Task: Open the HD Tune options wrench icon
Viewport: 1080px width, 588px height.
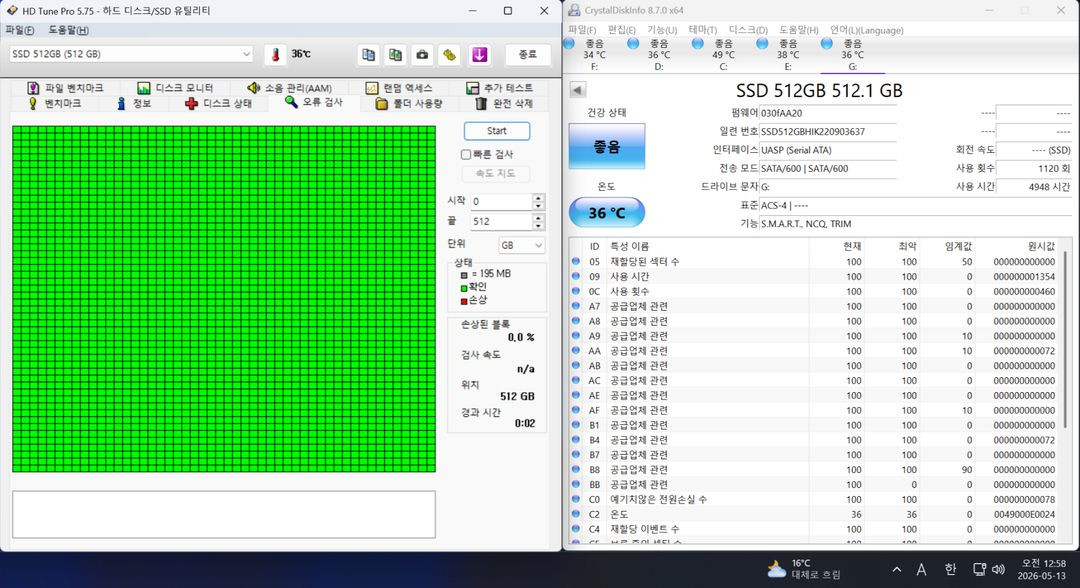Action: pyautogui.click(x=449, y=54)
